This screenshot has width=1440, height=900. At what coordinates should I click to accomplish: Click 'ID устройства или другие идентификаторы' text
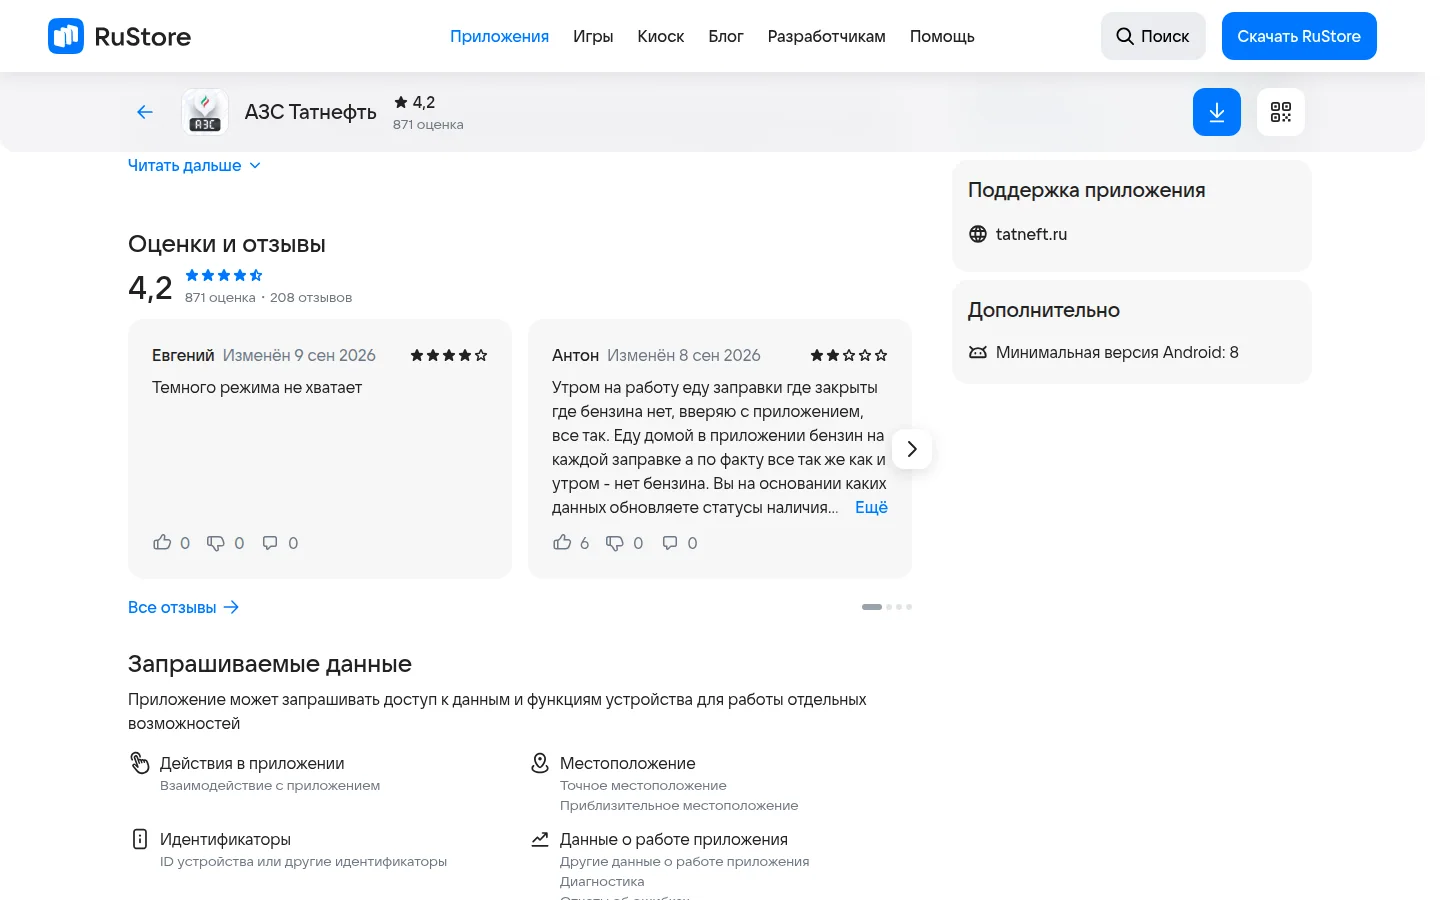pyautogui.click(x=303, y=862)
